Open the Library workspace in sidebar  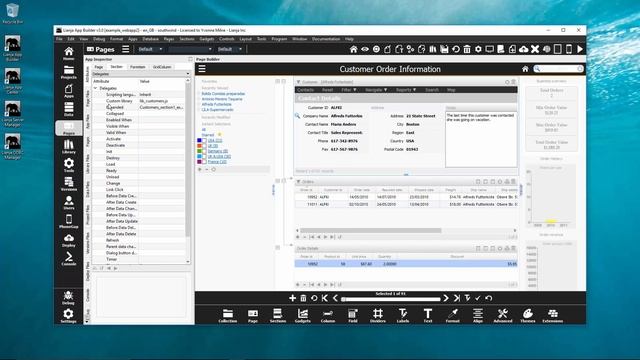tap(69, 147)
